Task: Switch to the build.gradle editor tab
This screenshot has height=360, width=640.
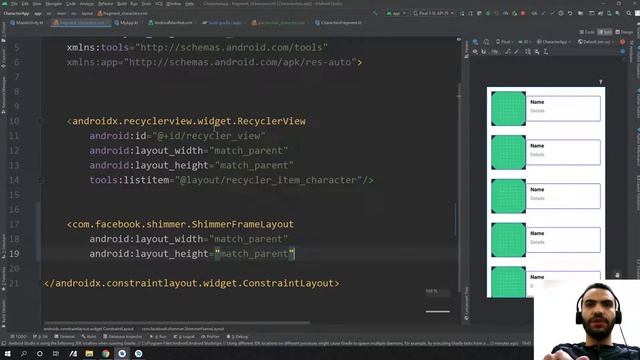Action: 221,23
